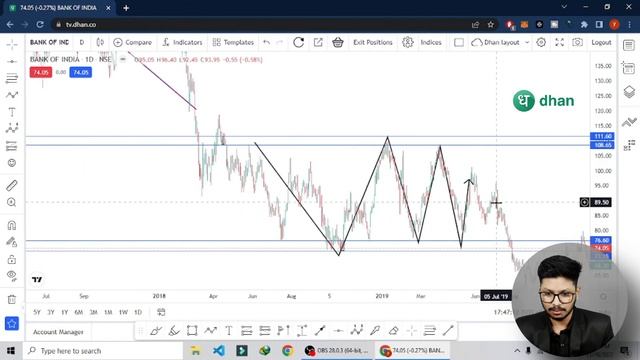Toggle lock all drawing tools
The image size is (640, 360).
[x=12, y=259]
